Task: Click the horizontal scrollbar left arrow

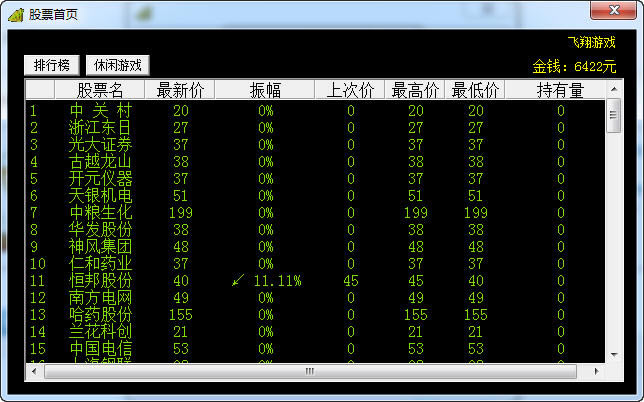Action: (x=33, y=371)
